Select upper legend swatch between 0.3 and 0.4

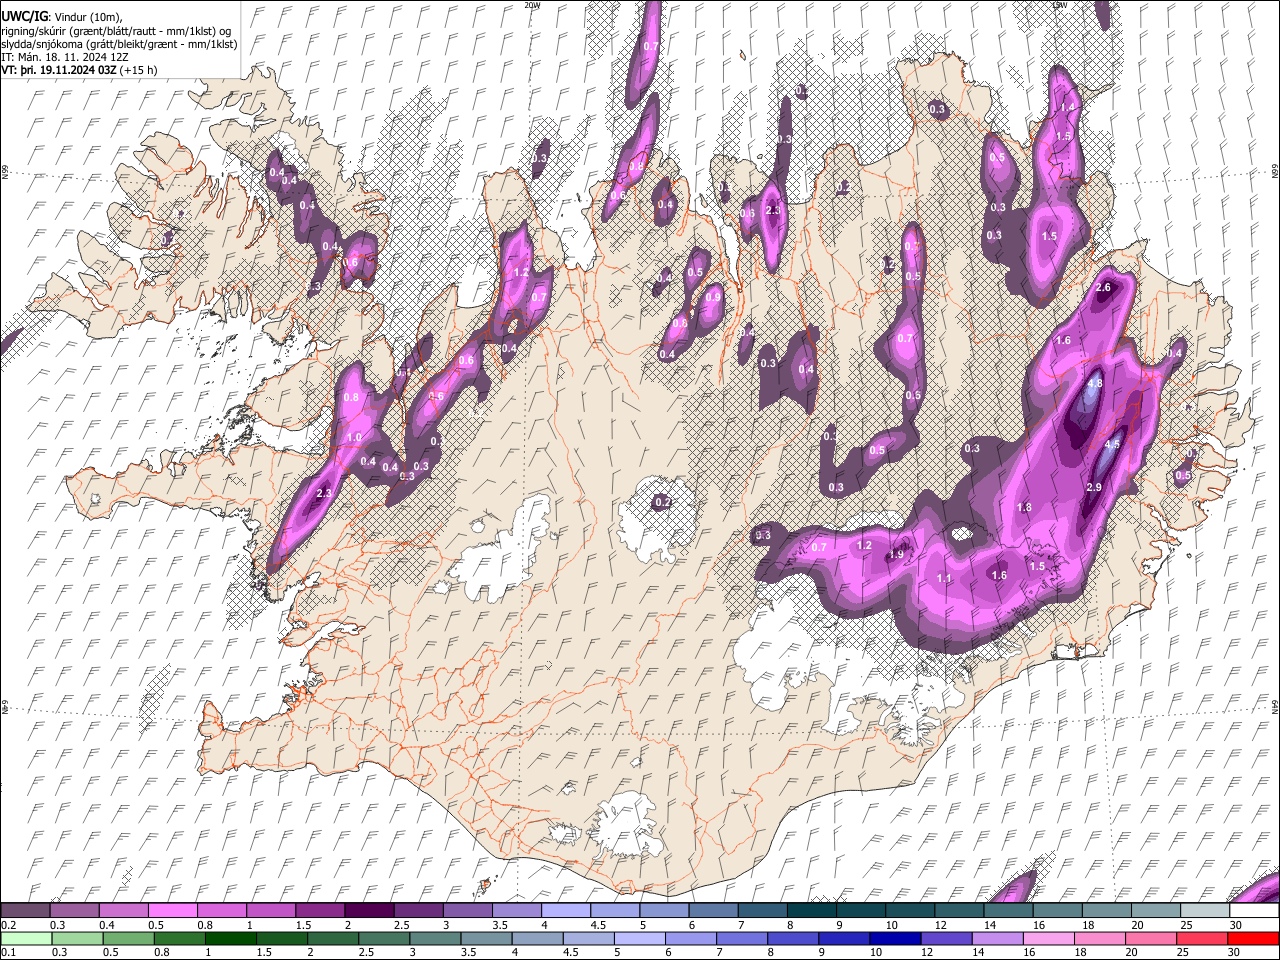click(x=75, y=911)
